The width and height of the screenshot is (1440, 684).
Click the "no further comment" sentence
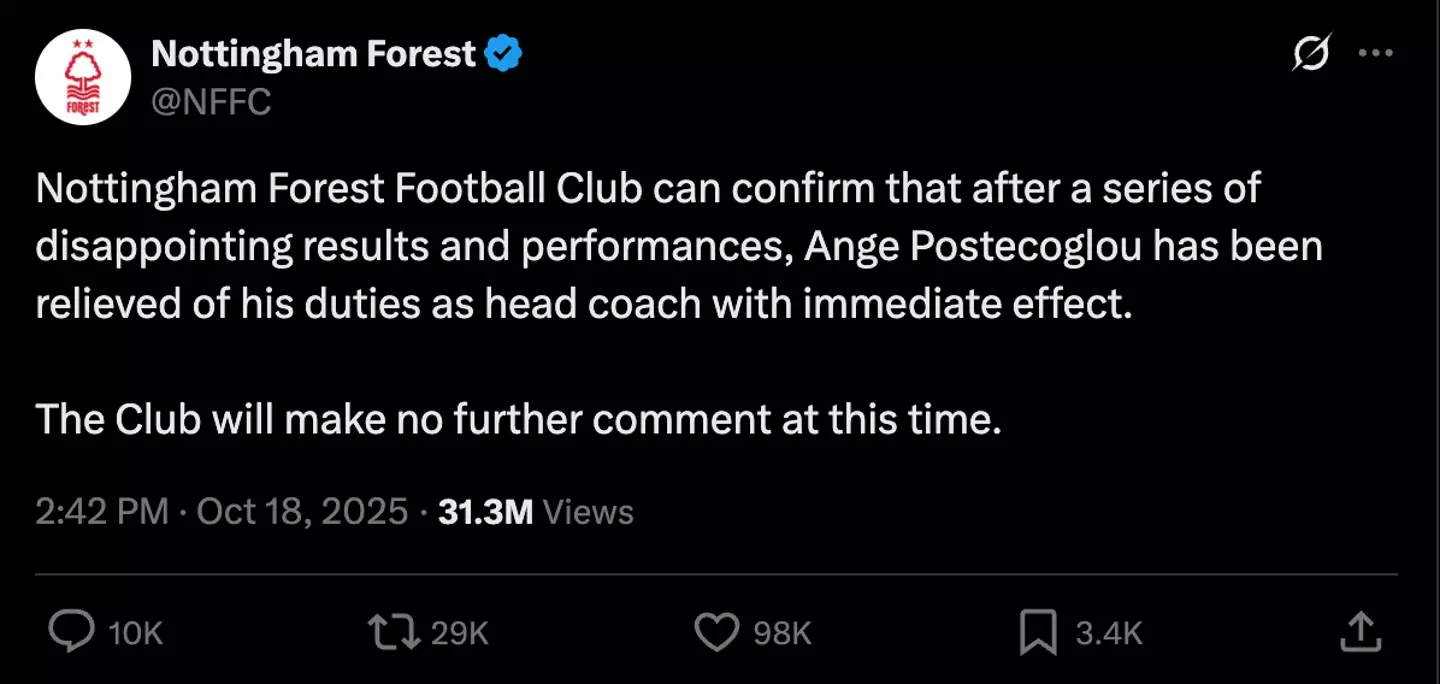pyautogui.click(x=518, y=419)
